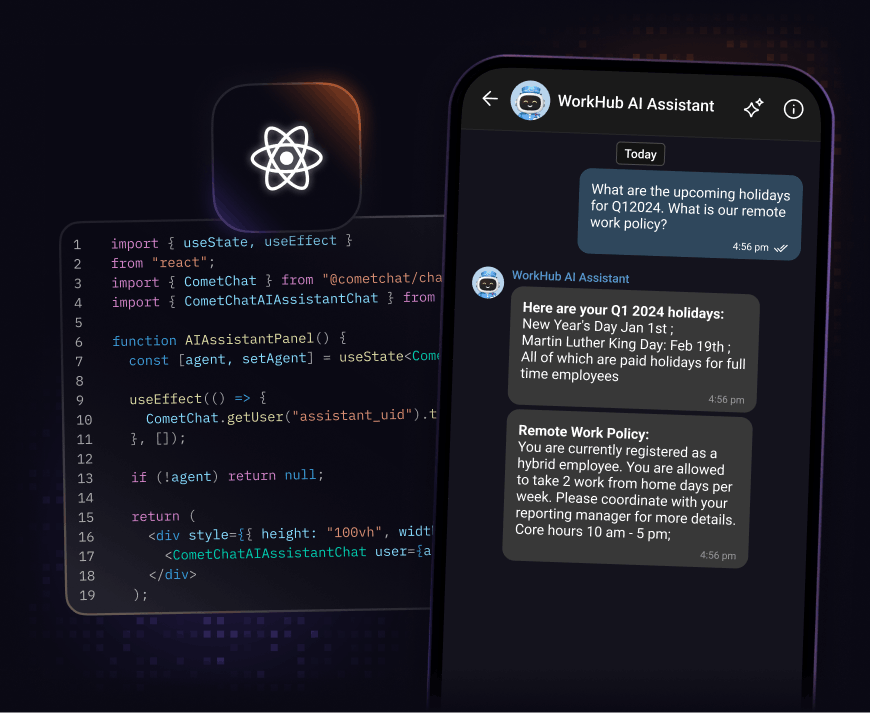Tap the bot avatar beside the holidays message
This screenshot has width=870, height=713.
click(488, 283)
